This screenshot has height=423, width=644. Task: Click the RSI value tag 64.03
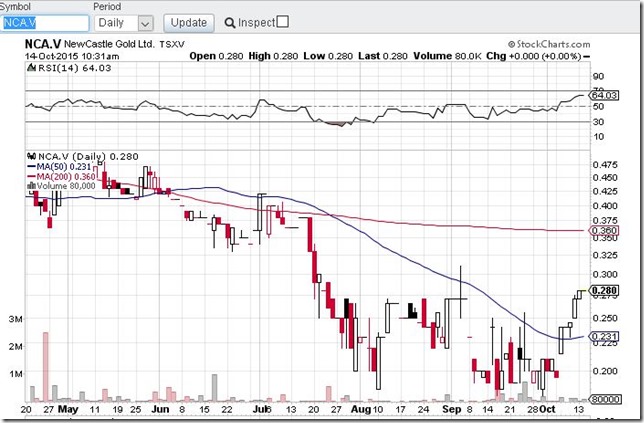603,95
